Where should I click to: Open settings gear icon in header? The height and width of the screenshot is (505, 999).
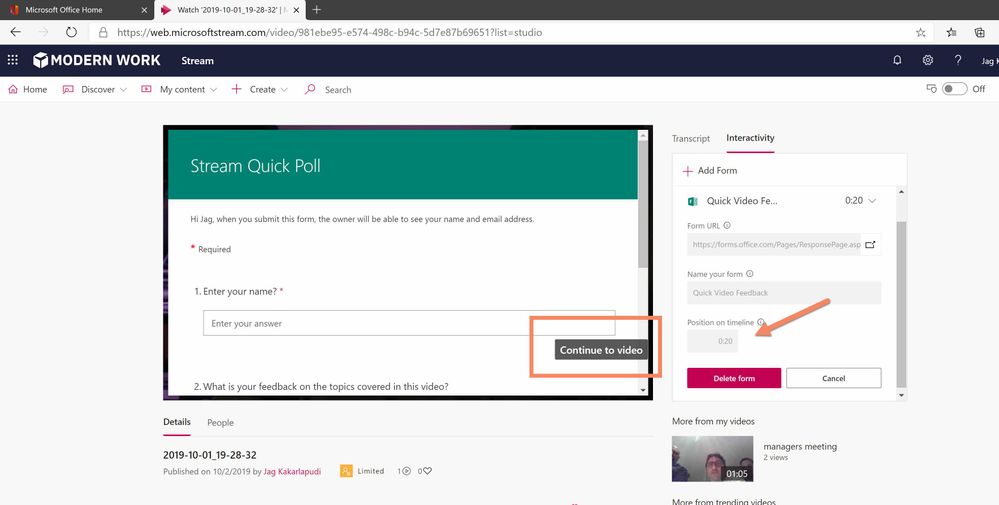[x=928, y=60]
